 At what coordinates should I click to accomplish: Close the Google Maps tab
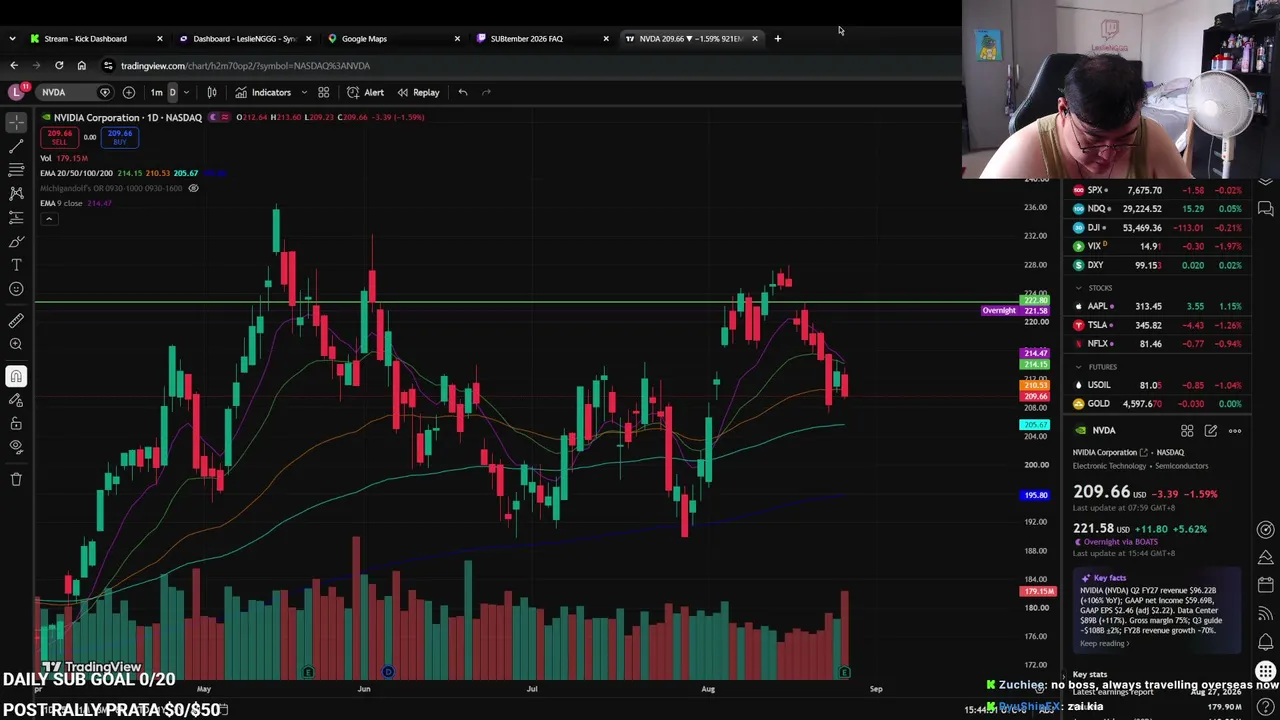(x=457, y=38)
